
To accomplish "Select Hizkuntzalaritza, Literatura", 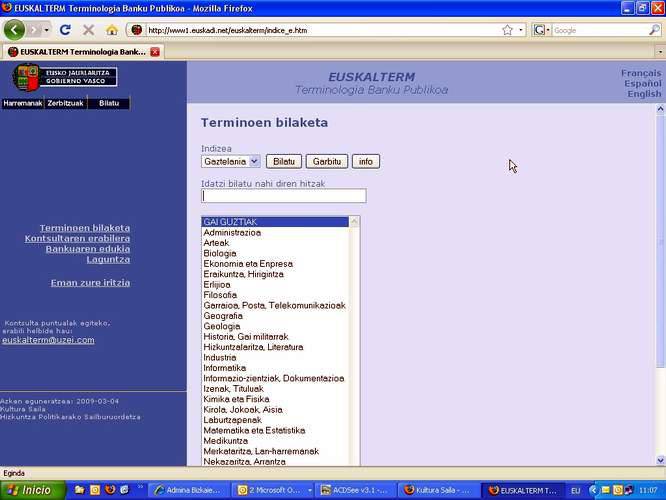I will pyautogui.click(x=275, y=347).
